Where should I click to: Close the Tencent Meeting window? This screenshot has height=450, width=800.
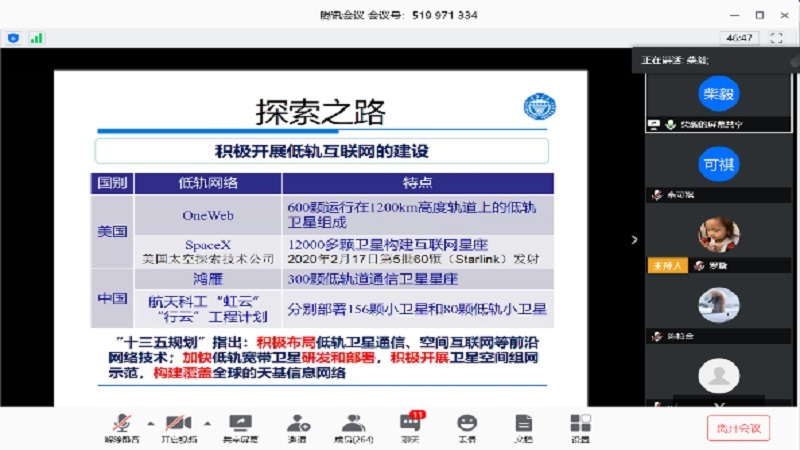tap(785, 15)
